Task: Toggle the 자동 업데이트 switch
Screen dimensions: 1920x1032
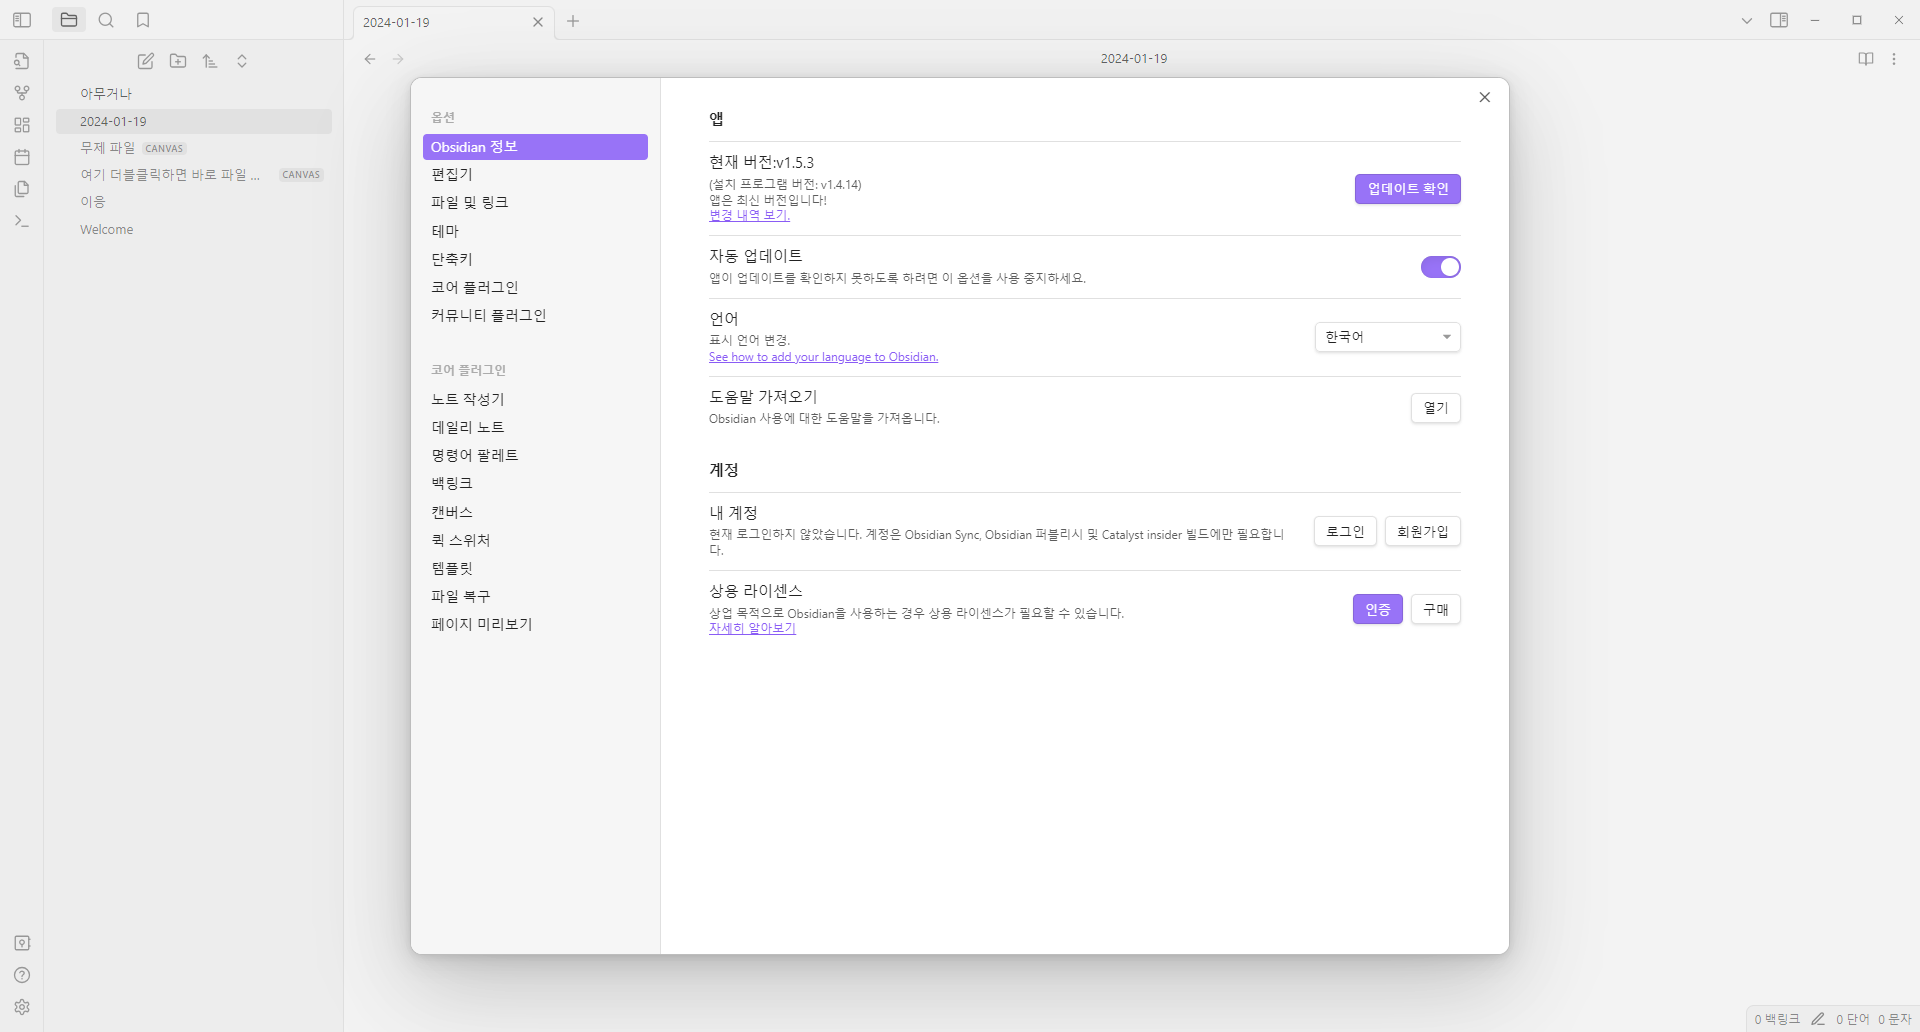Action: [x=1441, y=267]
